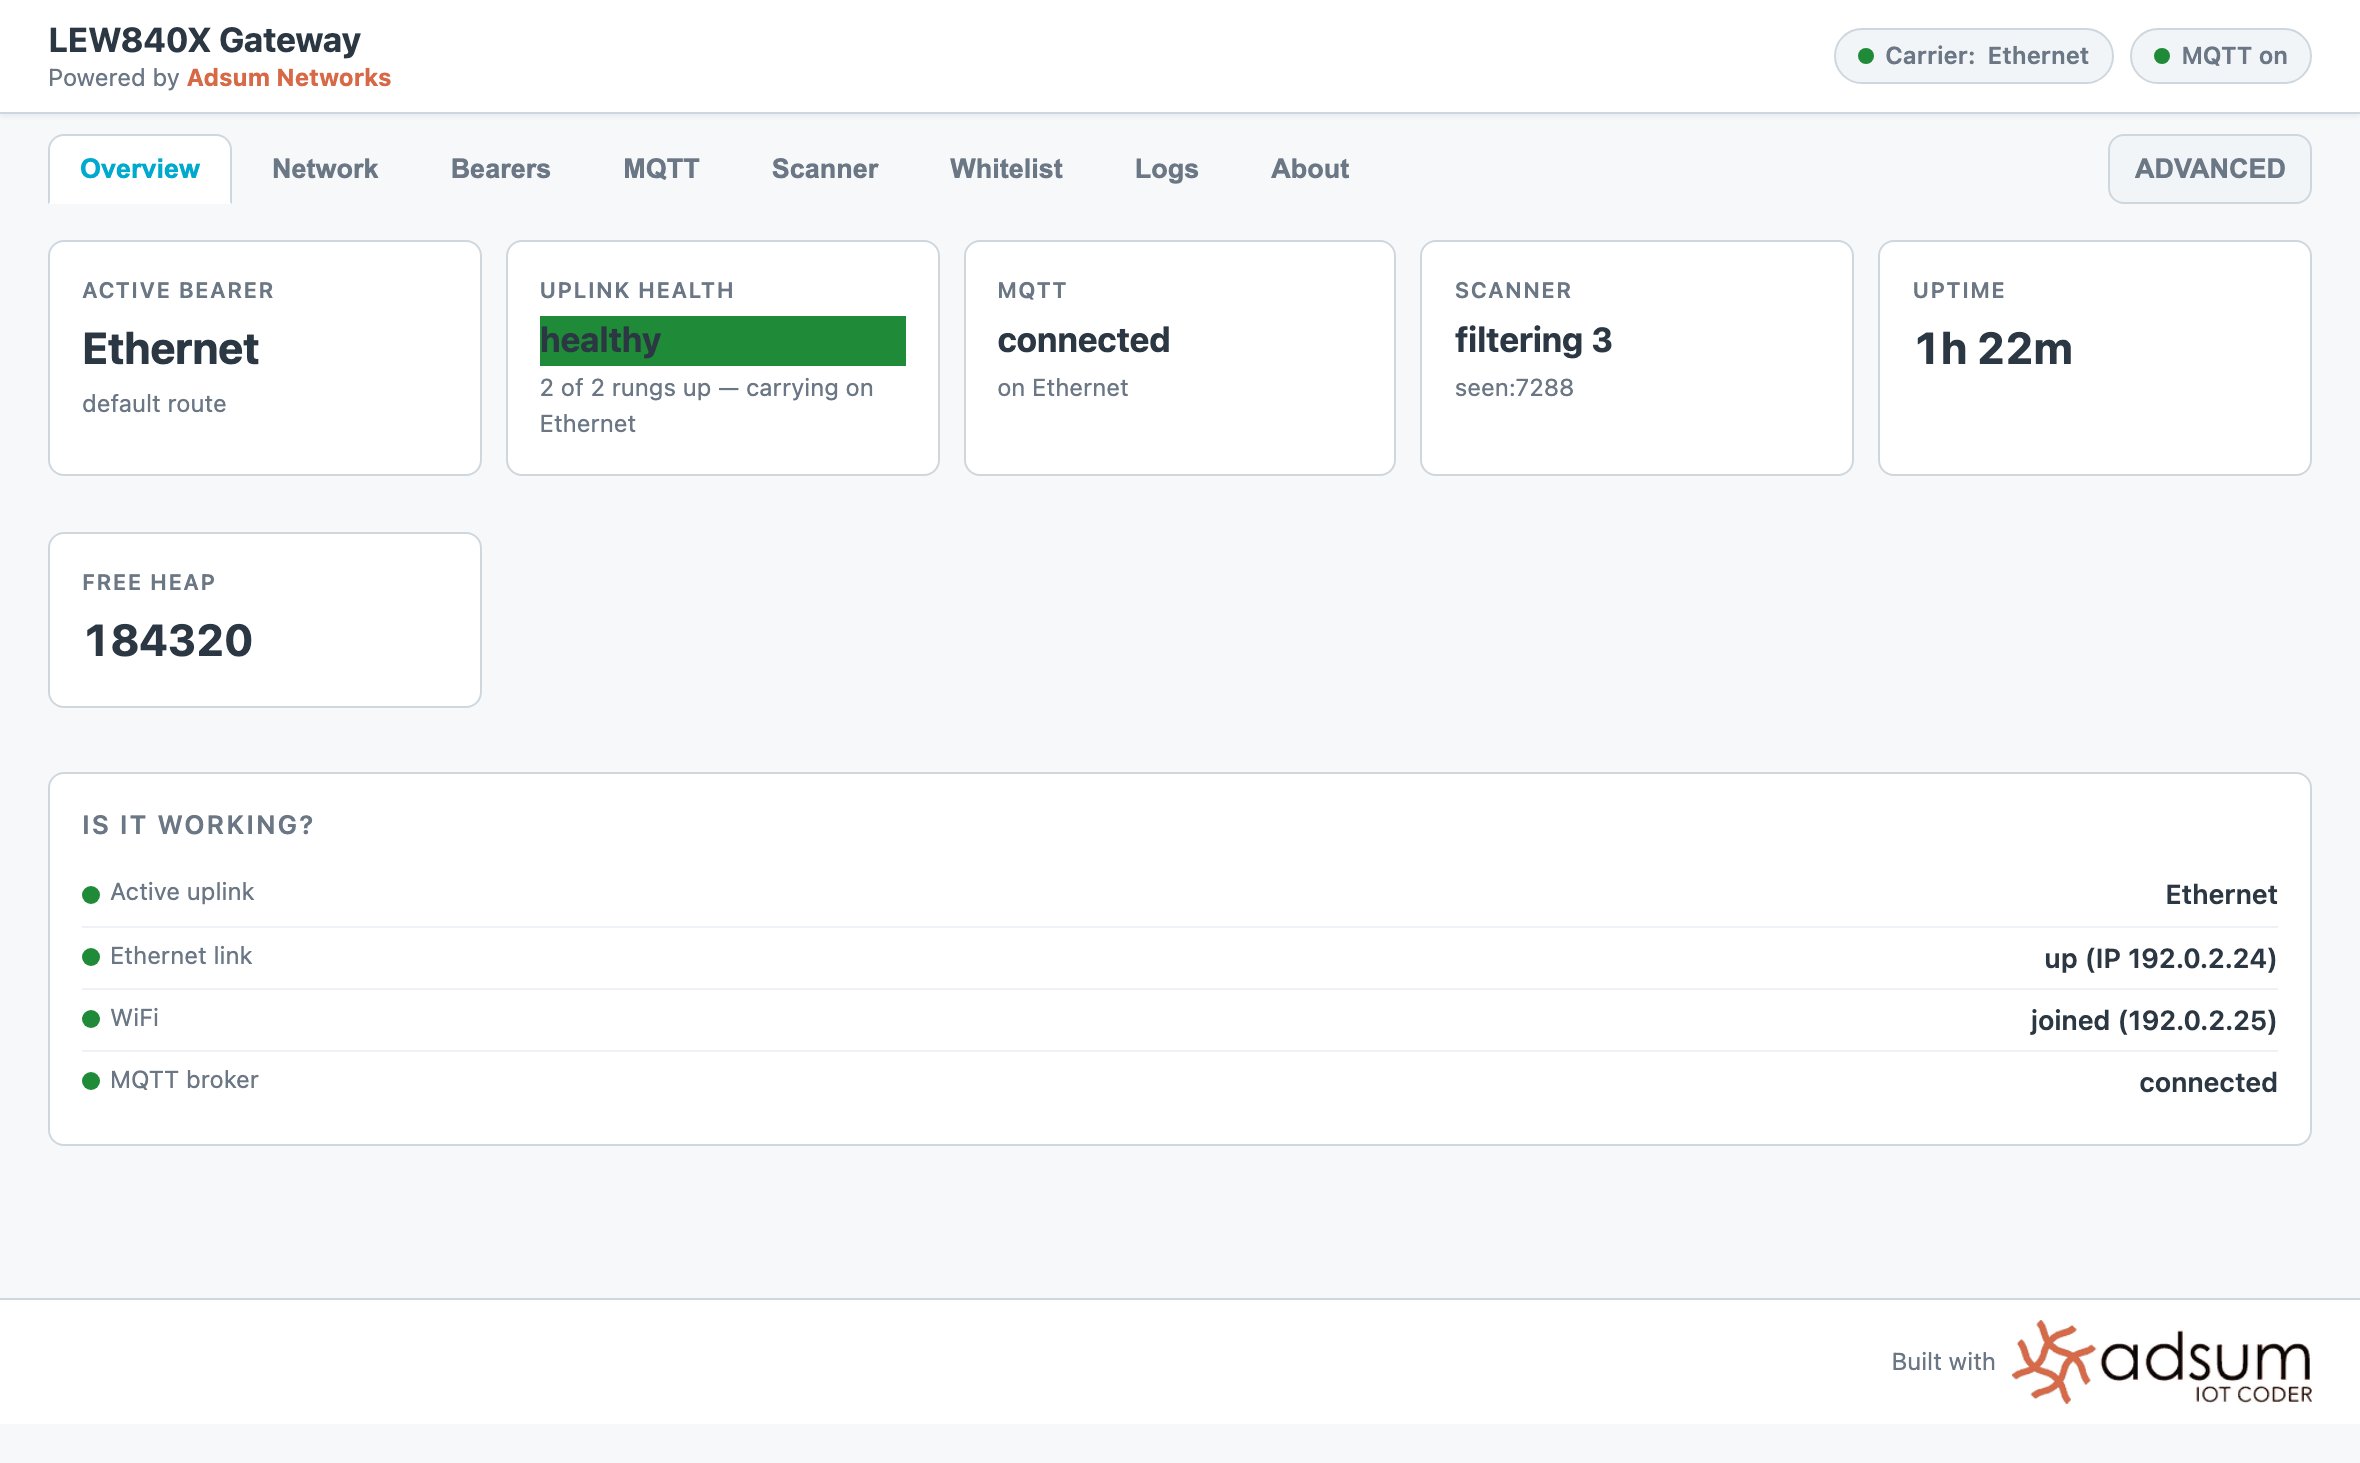Open the About tab

[x=1310, y=169]
